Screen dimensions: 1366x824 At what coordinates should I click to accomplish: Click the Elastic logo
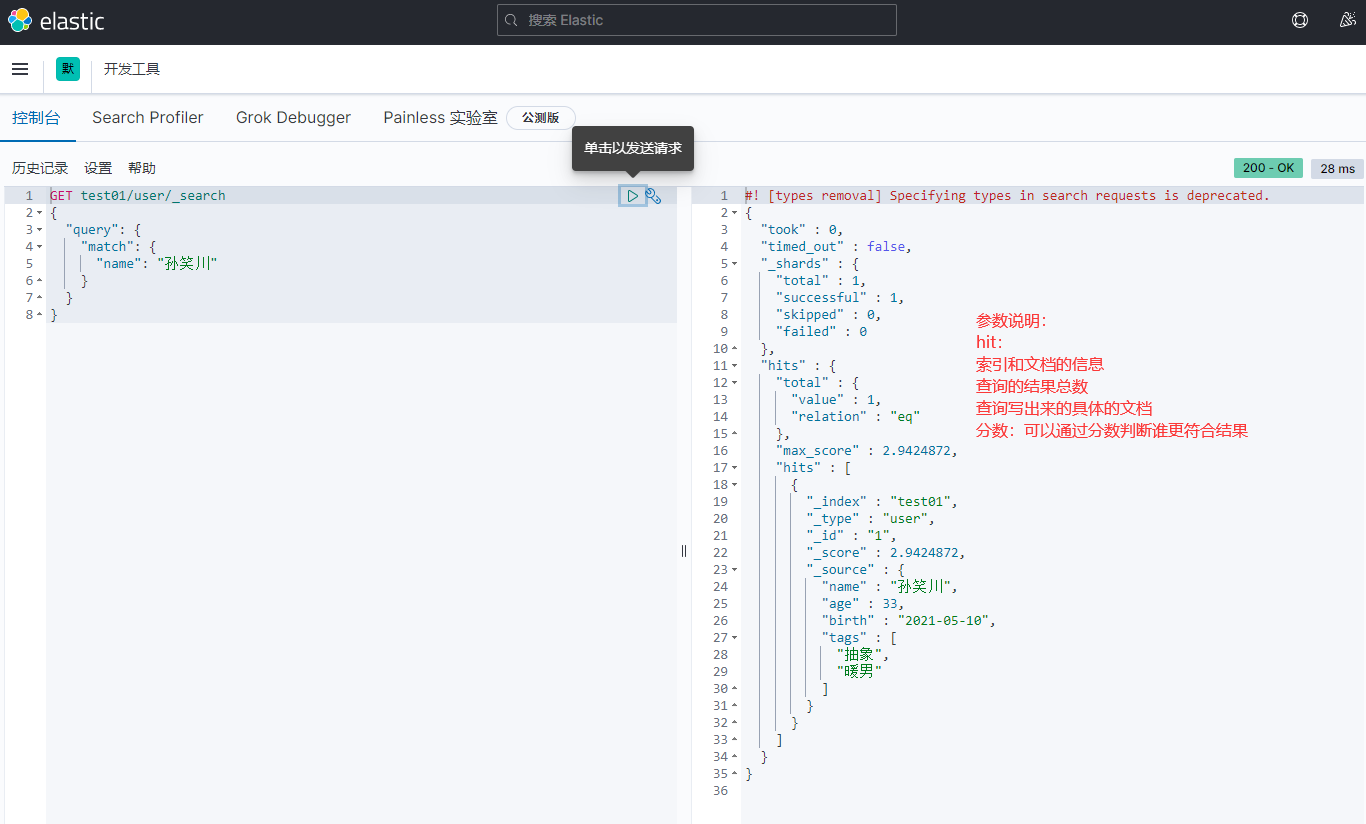[56, 20]
